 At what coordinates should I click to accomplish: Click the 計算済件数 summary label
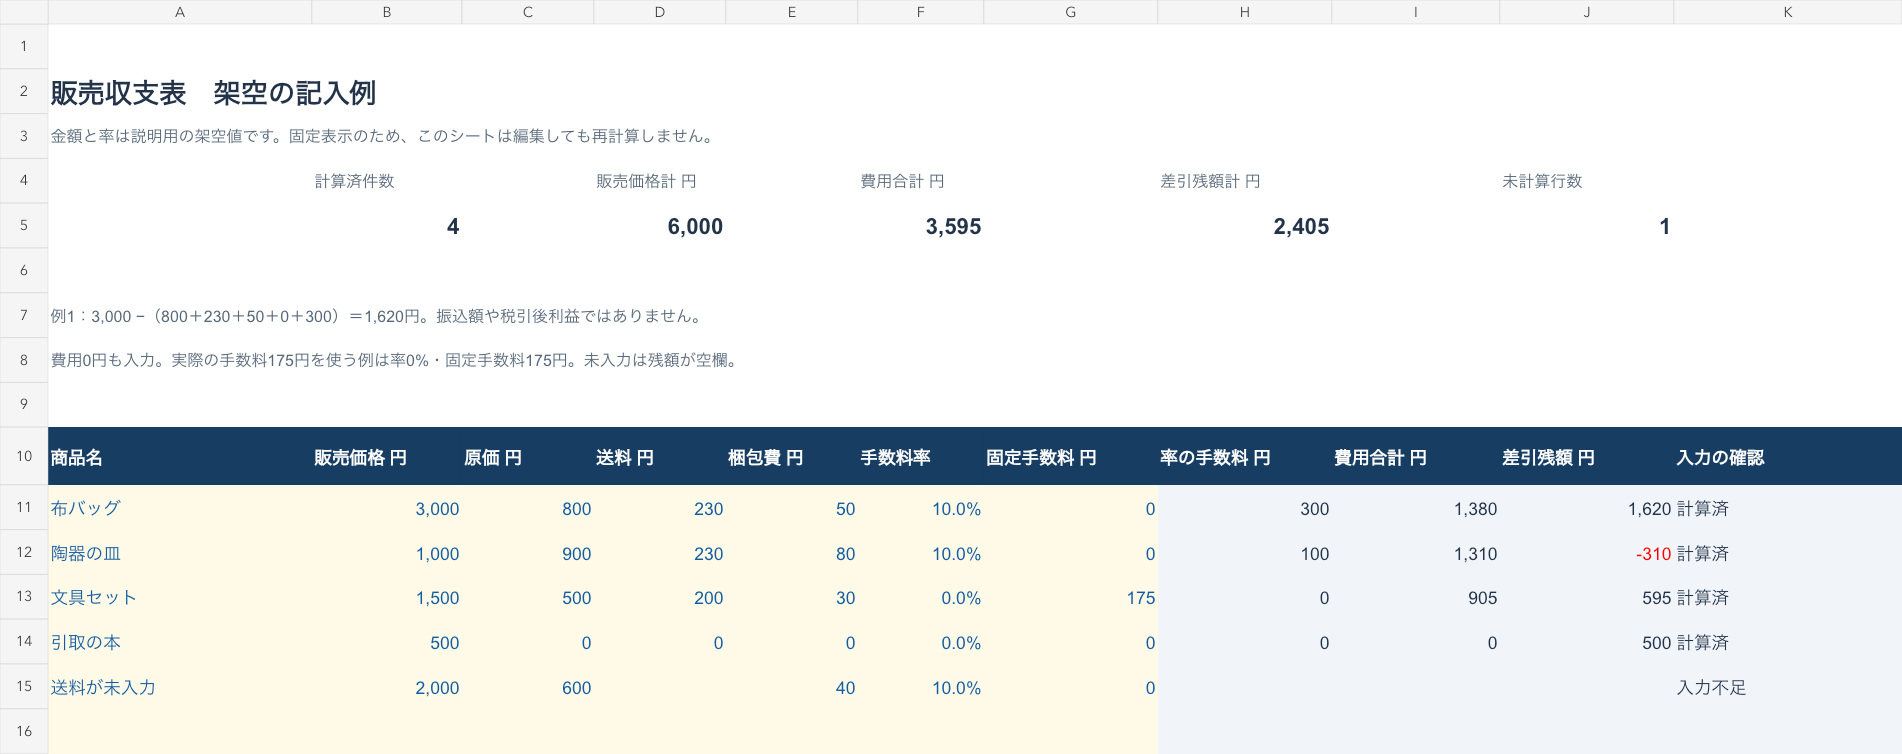(x=355, y=181)
